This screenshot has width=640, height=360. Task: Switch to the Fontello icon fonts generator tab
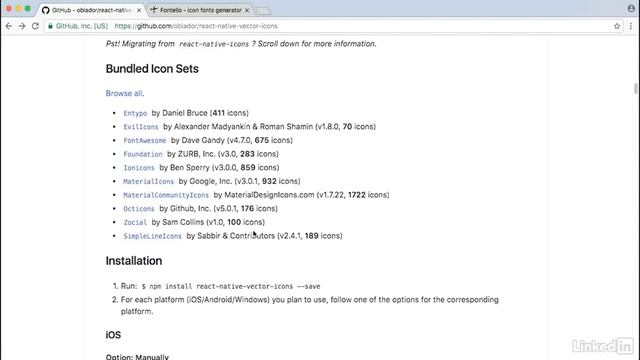point(199,10)
